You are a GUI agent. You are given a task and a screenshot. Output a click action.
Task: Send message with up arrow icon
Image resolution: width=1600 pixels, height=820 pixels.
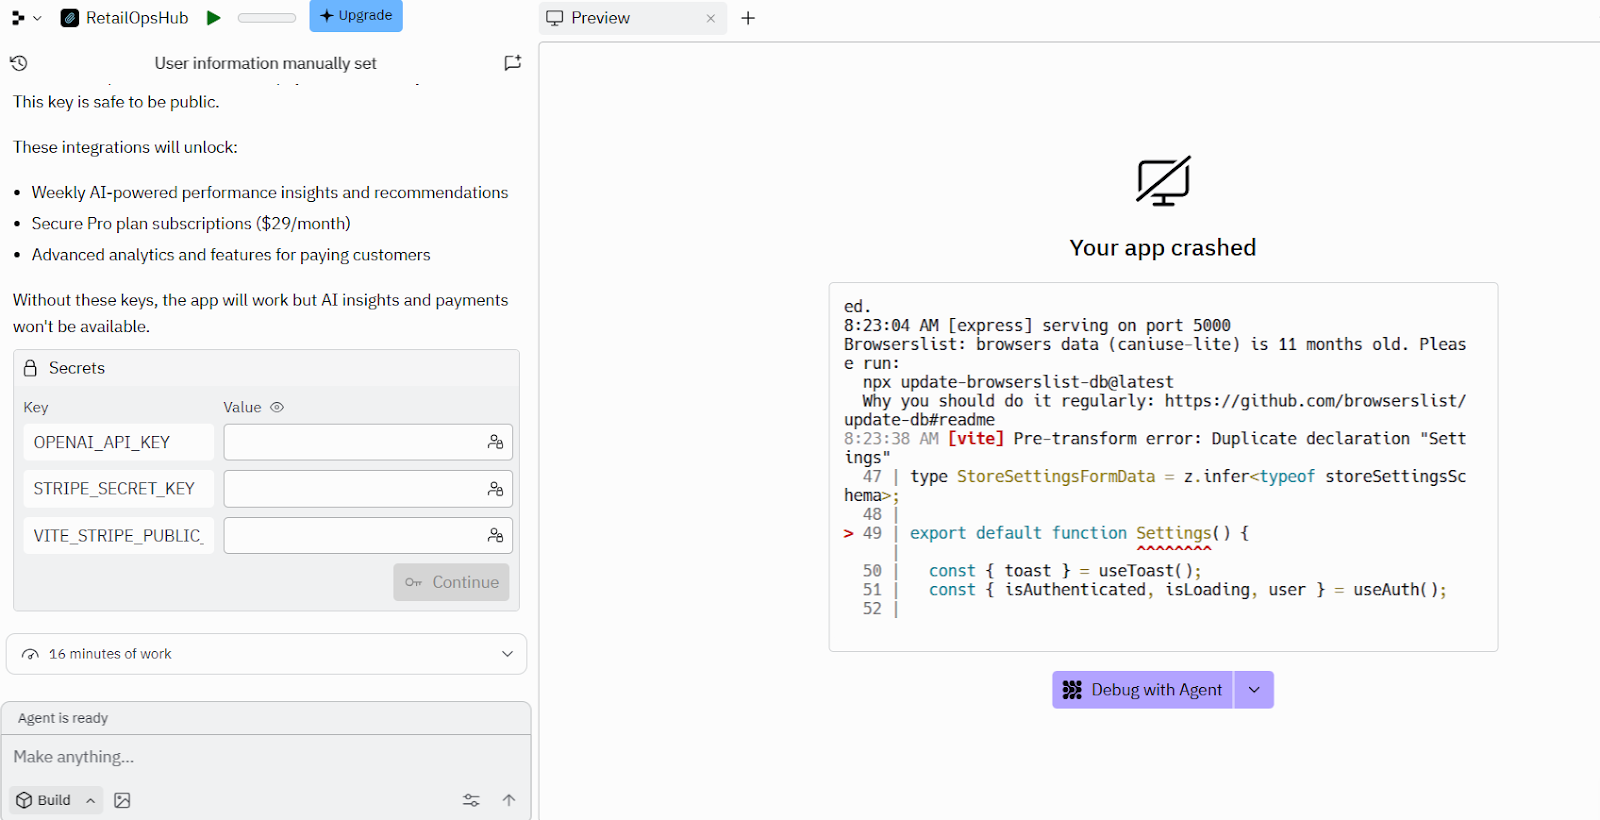pos(509,800)
